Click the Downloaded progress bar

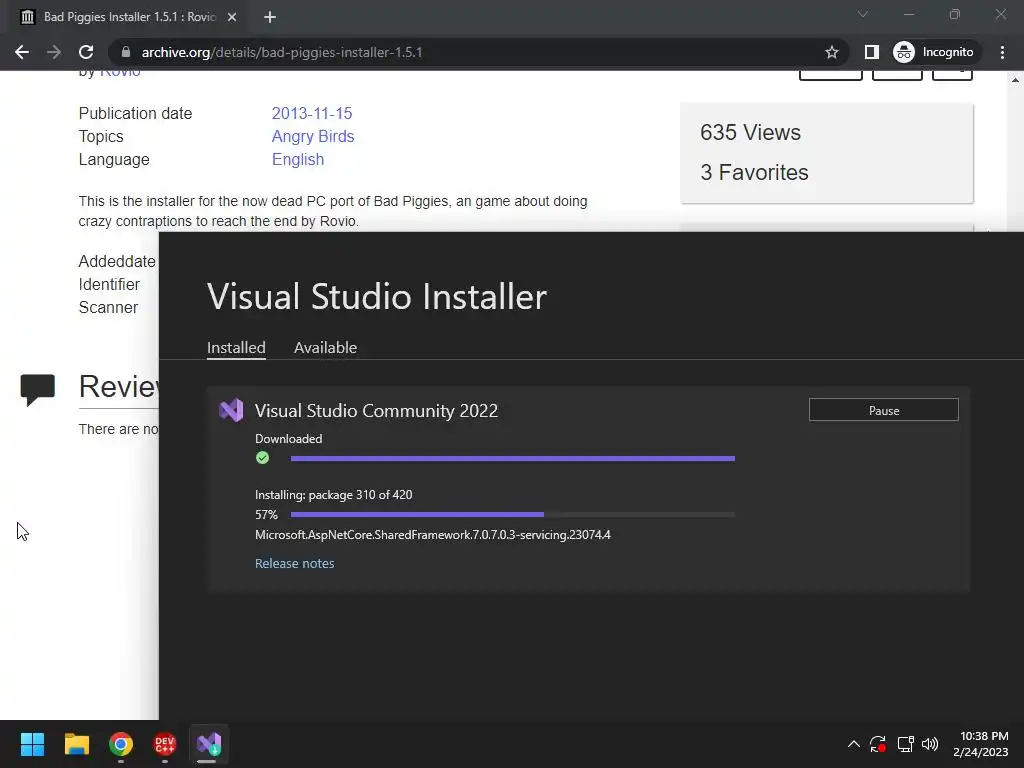513,458
